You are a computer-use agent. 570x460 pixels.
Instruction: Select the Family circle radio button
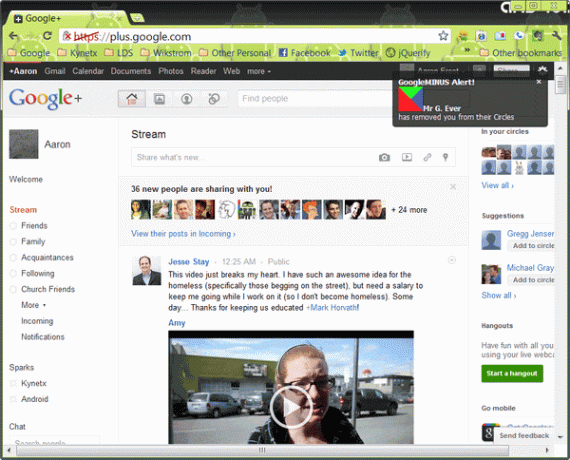13,242
